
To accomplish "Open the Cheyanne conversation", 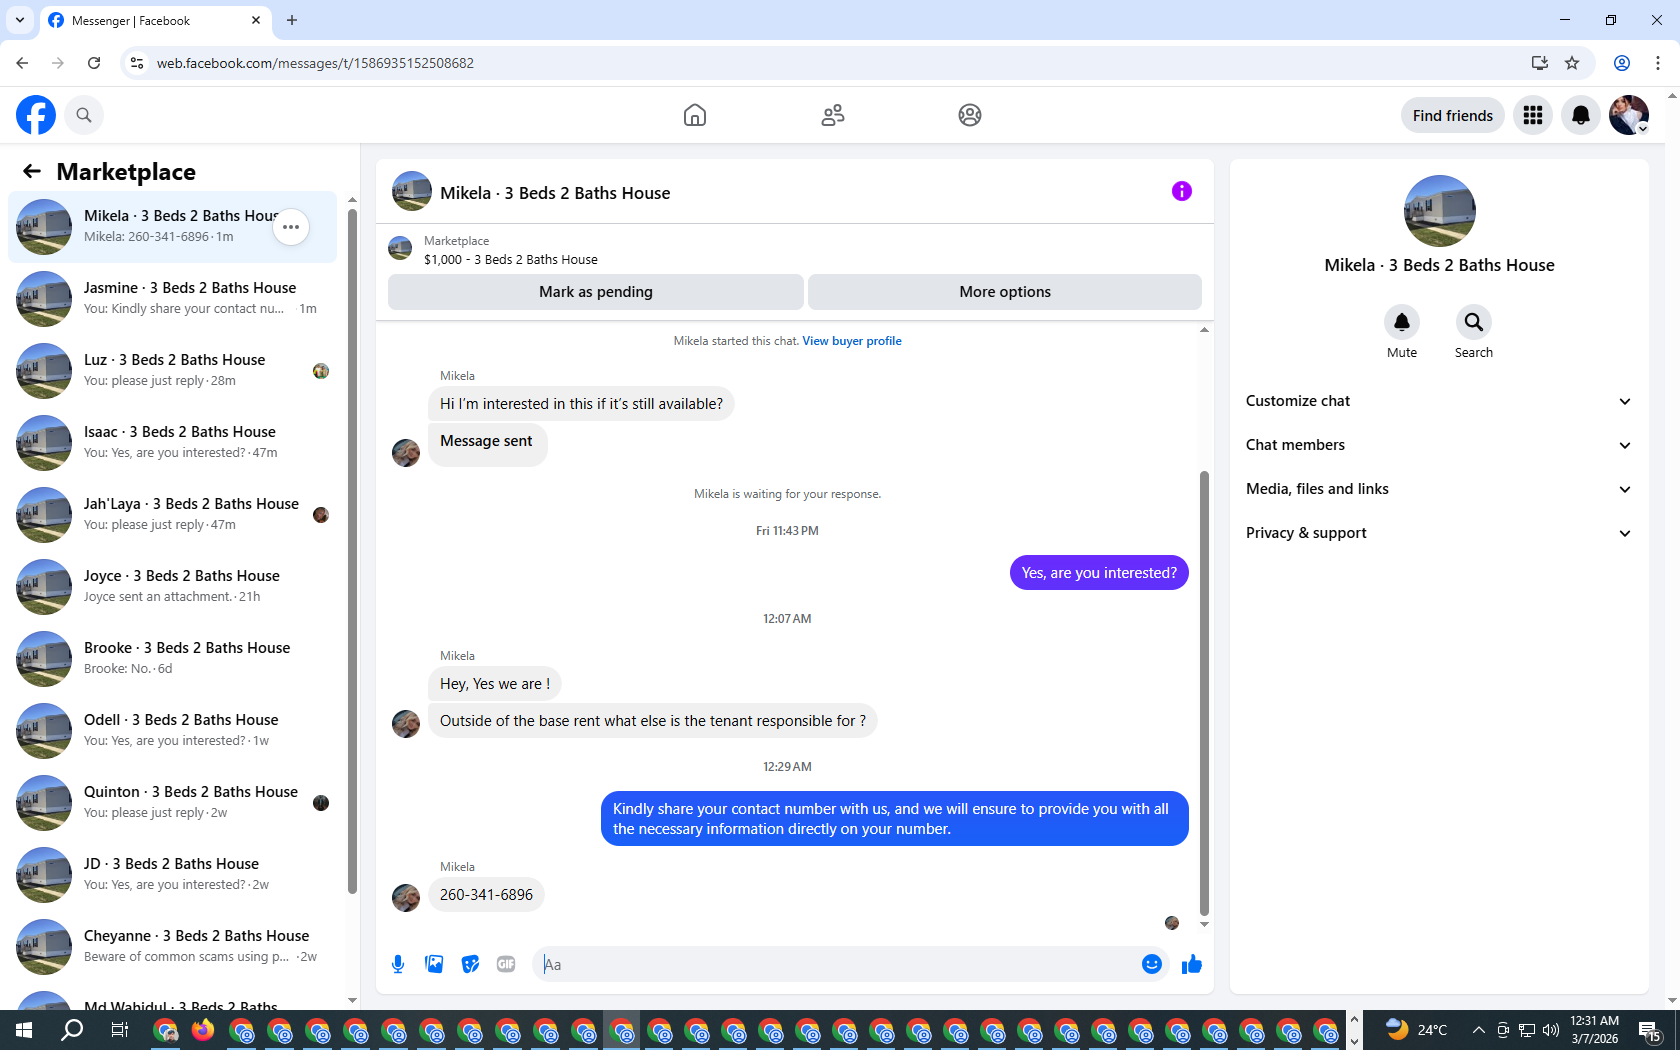I will (172, 947).
